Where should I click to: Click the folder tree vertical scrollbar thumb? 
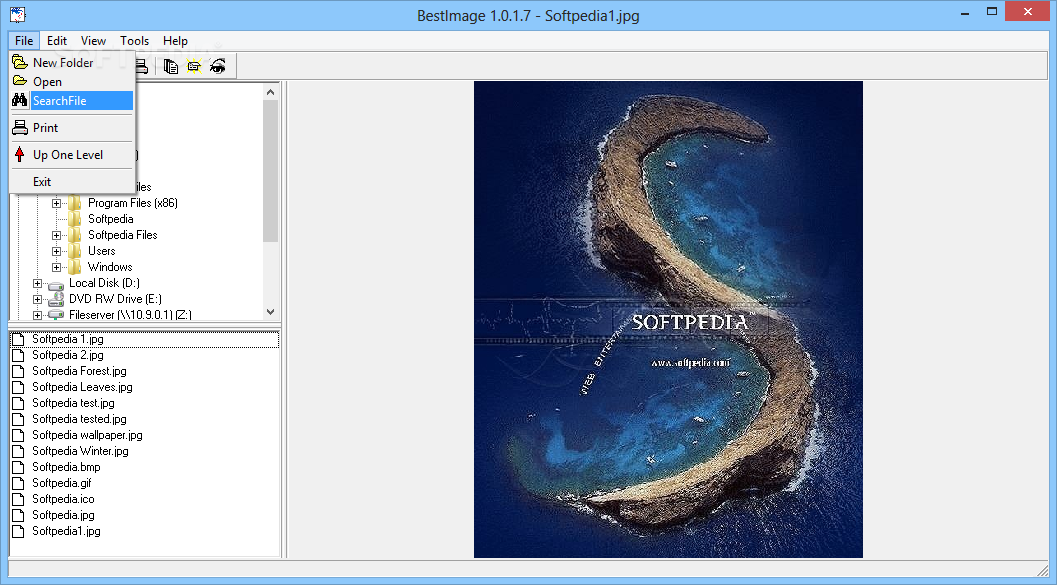[x=270, y=171]
